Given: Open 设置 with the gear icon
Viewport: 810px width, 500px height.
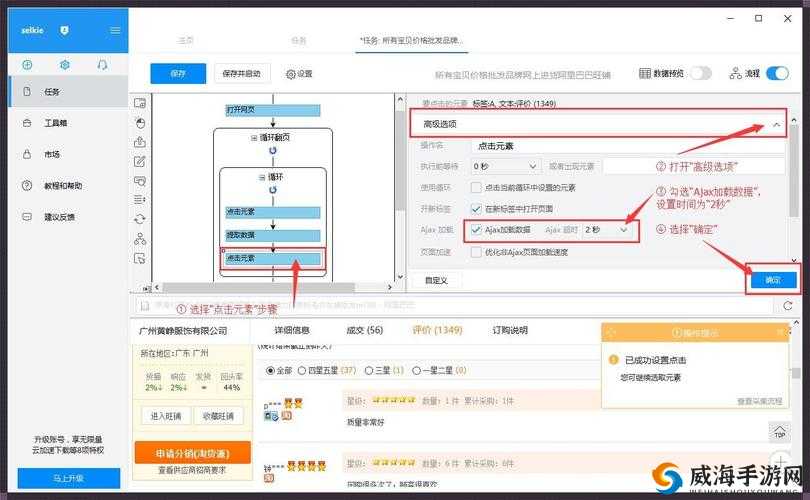Looking at the screenshot, I should [299, 74].
